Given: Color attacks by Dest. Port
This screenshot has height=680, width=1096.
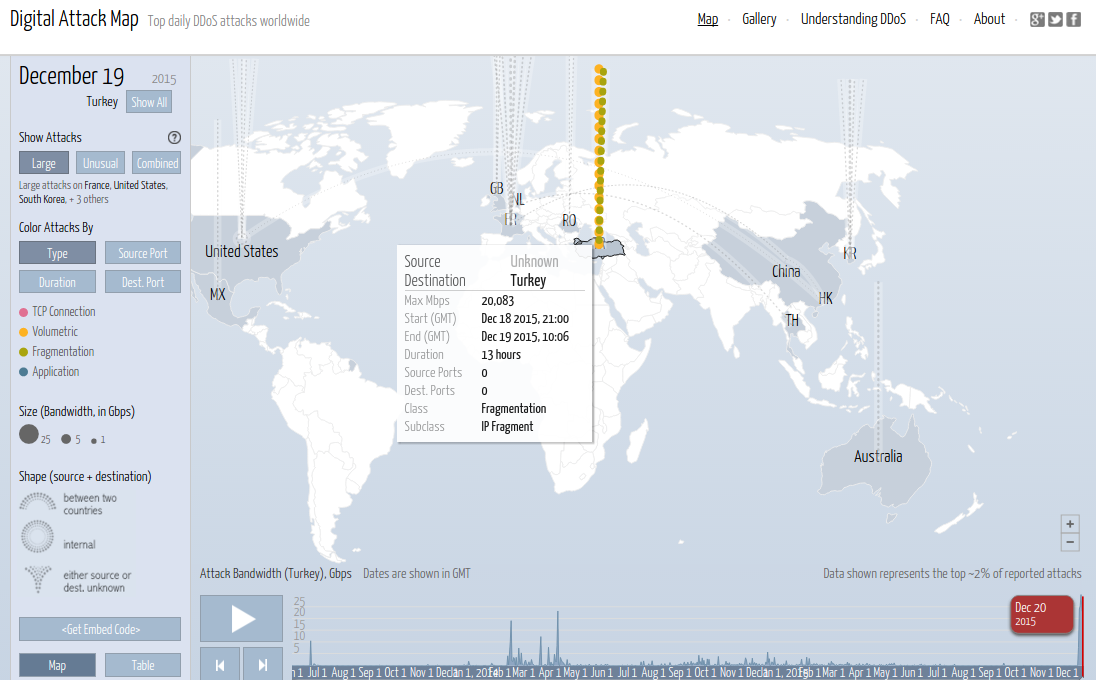Looking at the screenshot, I should (x=143, y=282).
